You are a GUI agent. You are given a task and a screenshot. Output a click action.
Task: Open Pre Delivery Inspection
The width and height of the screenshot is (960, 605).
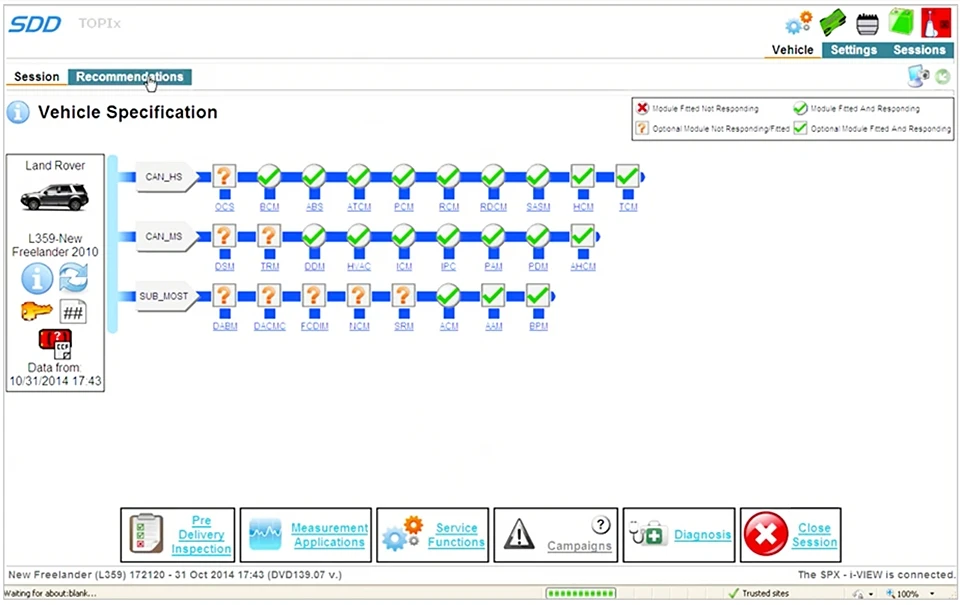[x=178, y=535]
